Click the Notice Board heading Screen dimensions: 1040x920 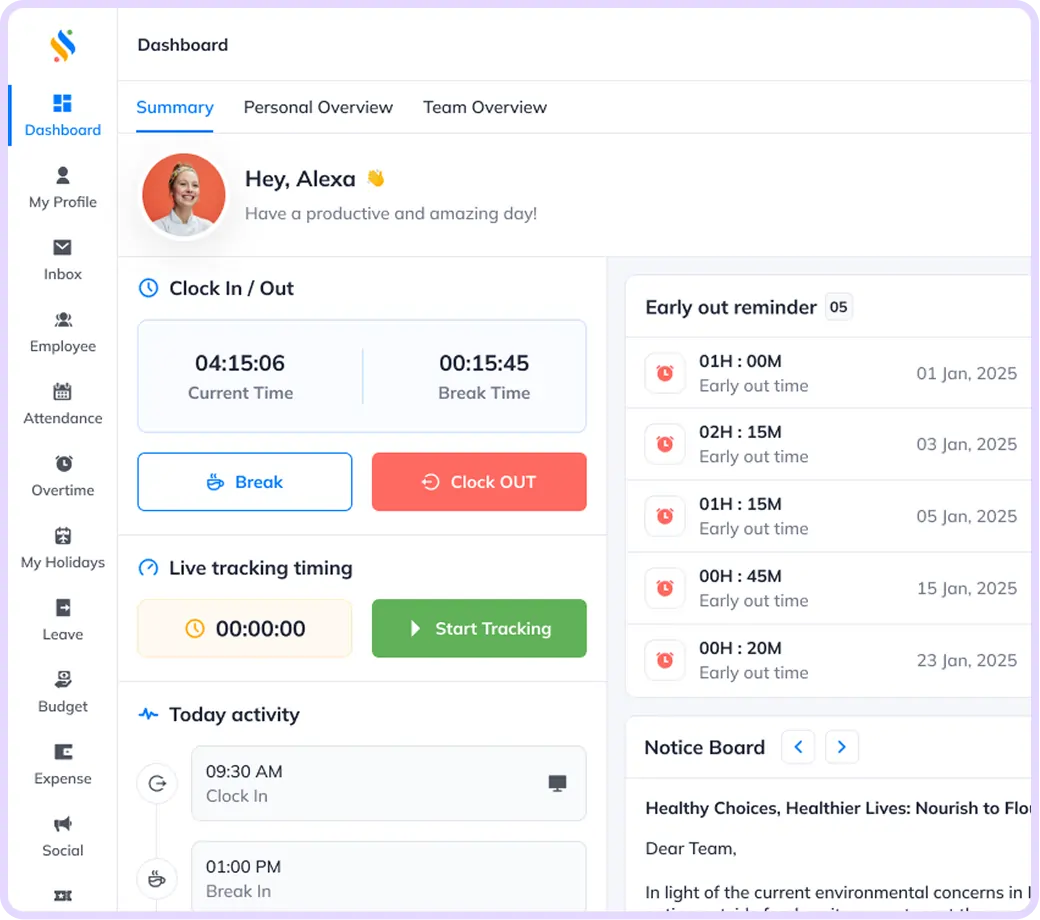point(704,748)
